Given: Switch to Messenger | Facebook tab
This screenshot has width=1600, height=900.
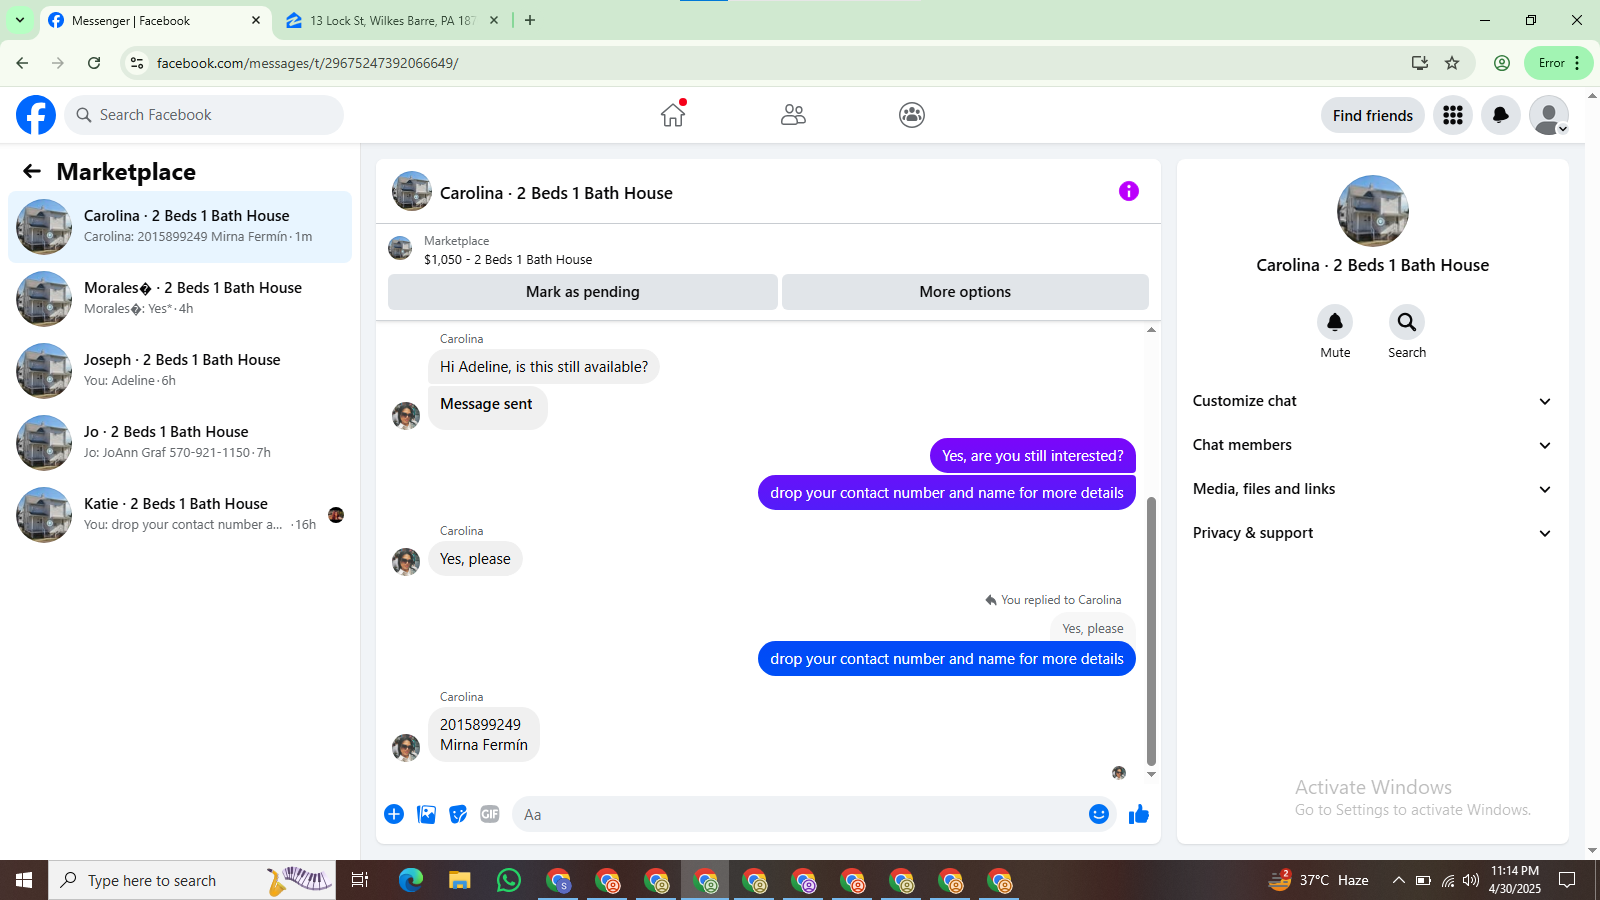Looking at the screenshot, I should (x=155, y=20).
